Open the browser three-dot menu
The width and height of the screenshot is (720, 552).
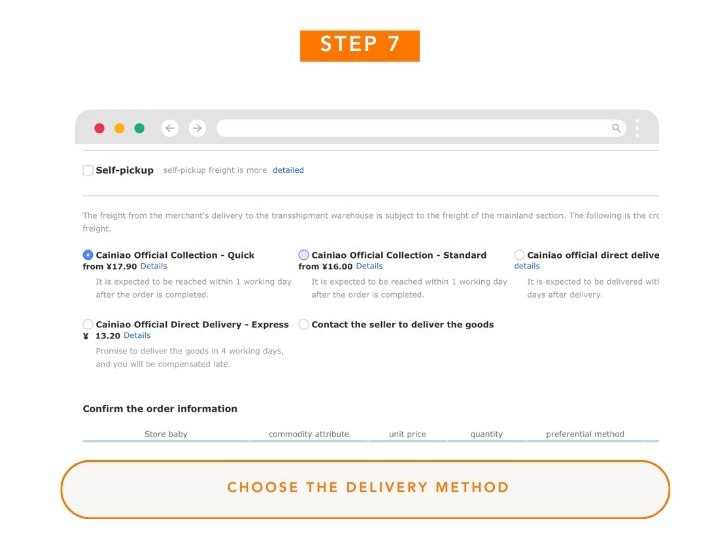(x=637, y=128)
